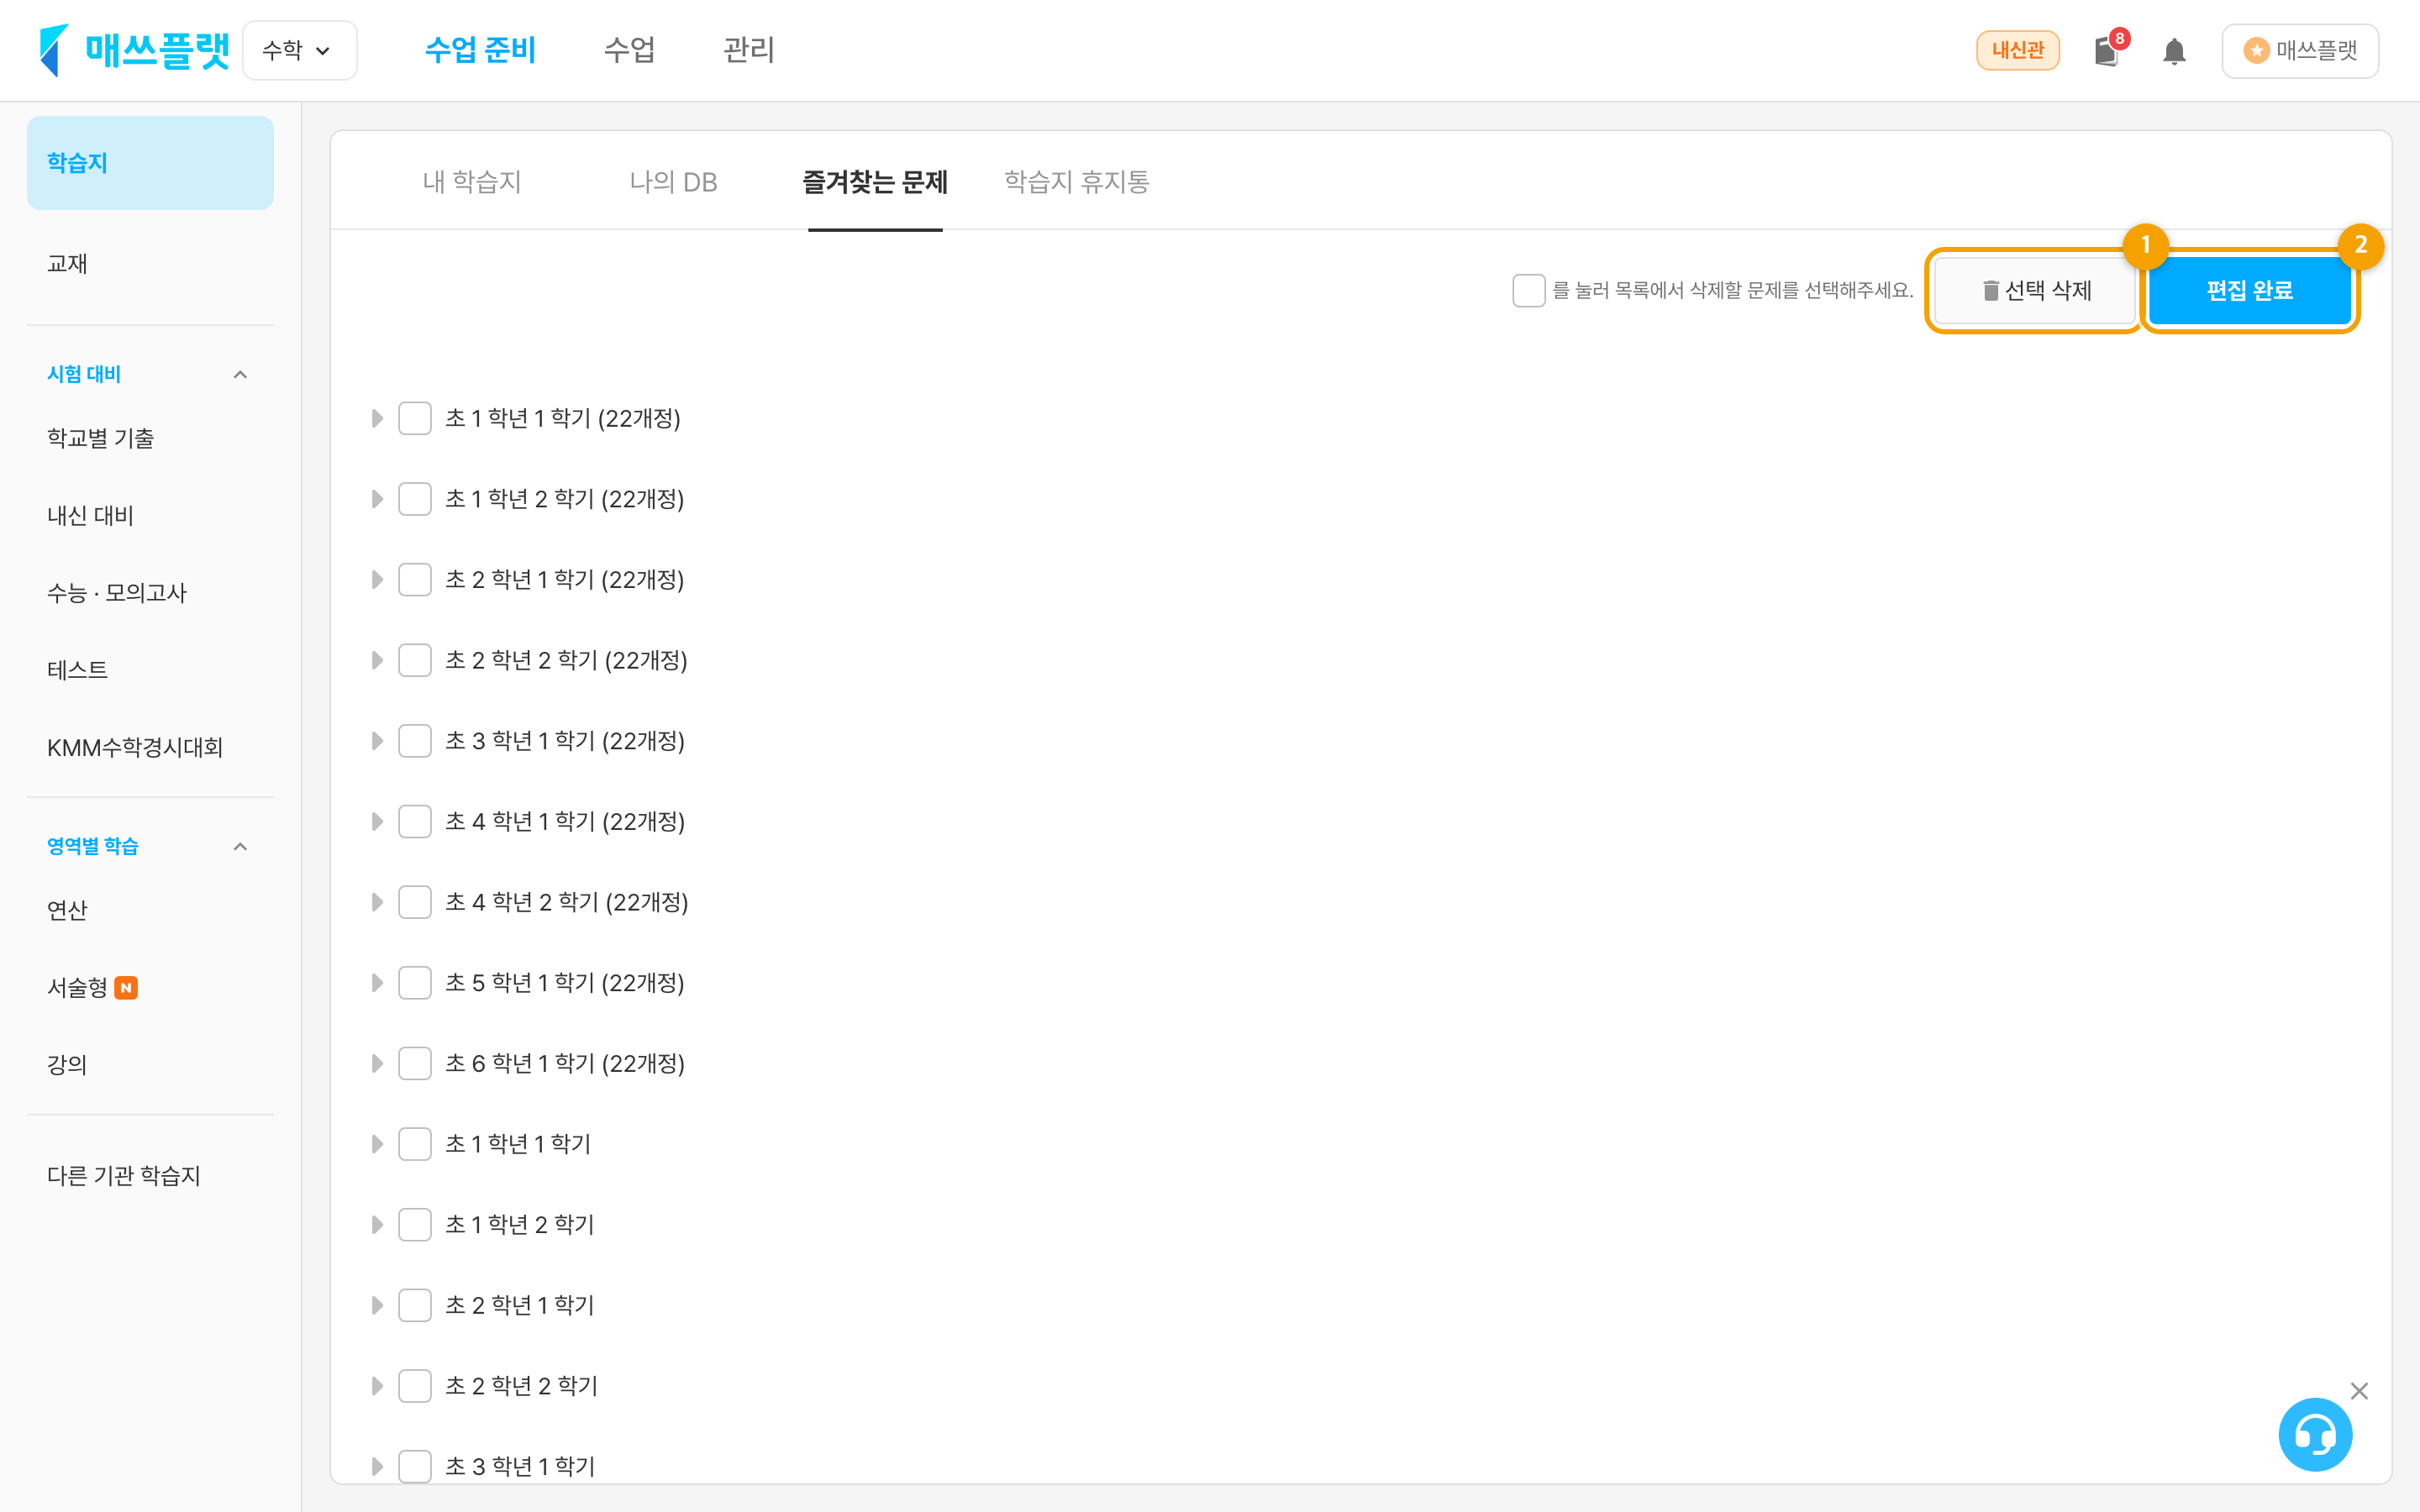This screenshot has width=2420, height=1512.
Task: Click the 매쓰플랫 logo
Action: pos(134,50)
